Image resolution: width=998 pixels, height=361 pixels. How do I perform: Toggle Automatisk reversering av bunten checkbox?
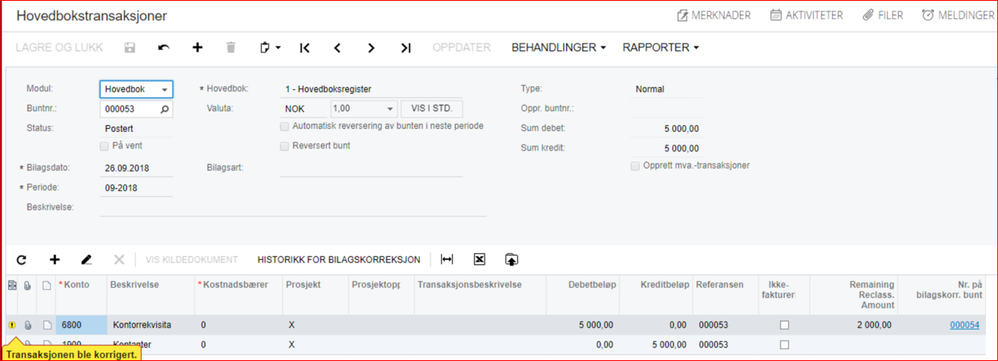point(285,126)
